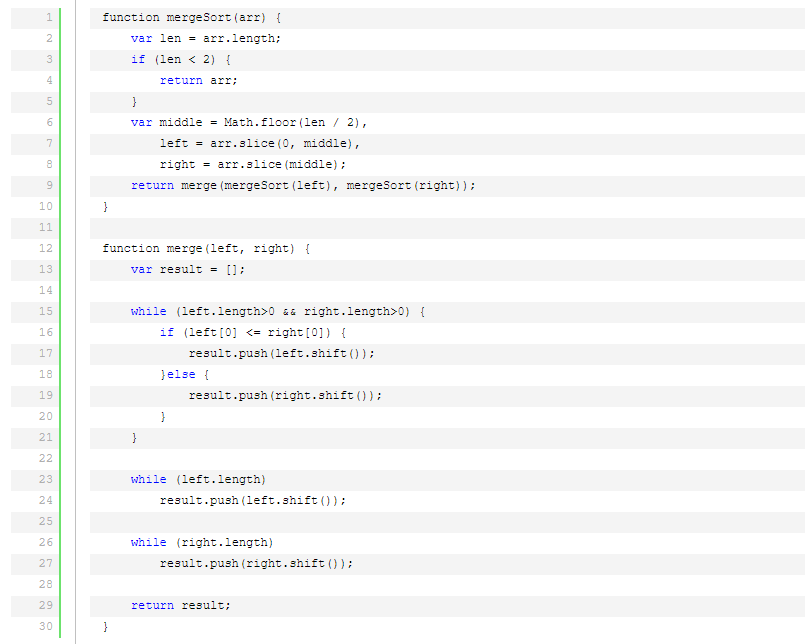This screenshot has width=805, height=644.
Task: Click 'result.push(right.shift());' on line 27
Action: (256, 563)
